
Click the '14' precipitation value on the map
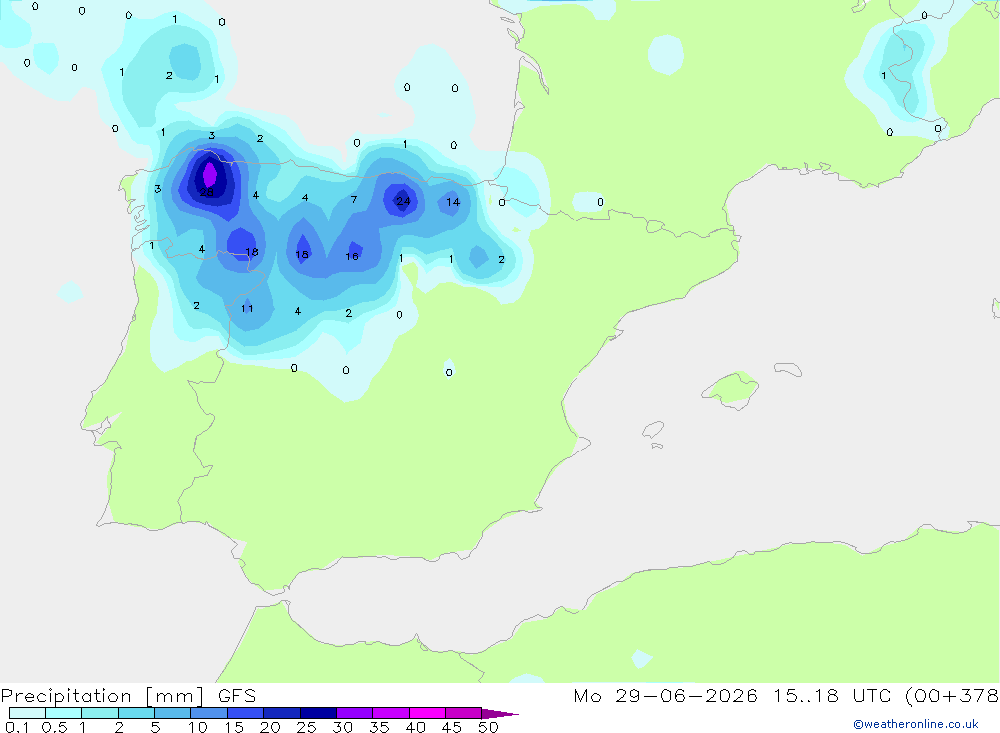(x=453, y=202)
